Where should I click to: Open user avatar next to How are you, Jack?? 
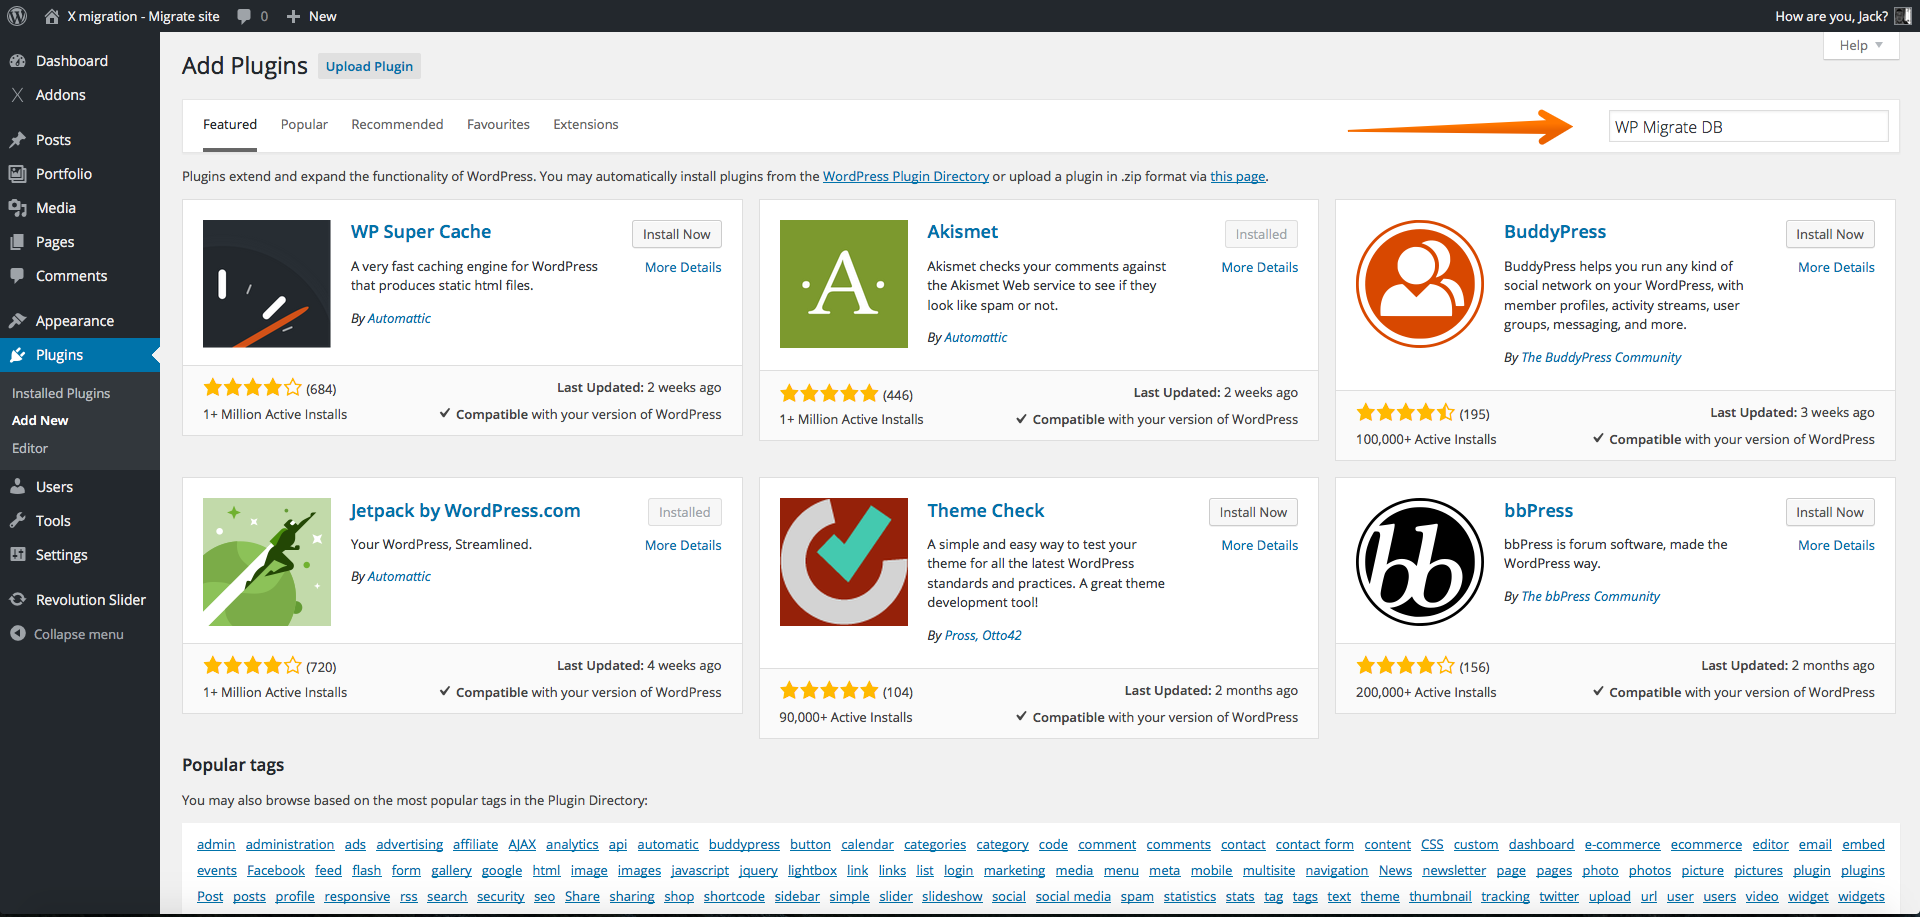point(1903,16)
